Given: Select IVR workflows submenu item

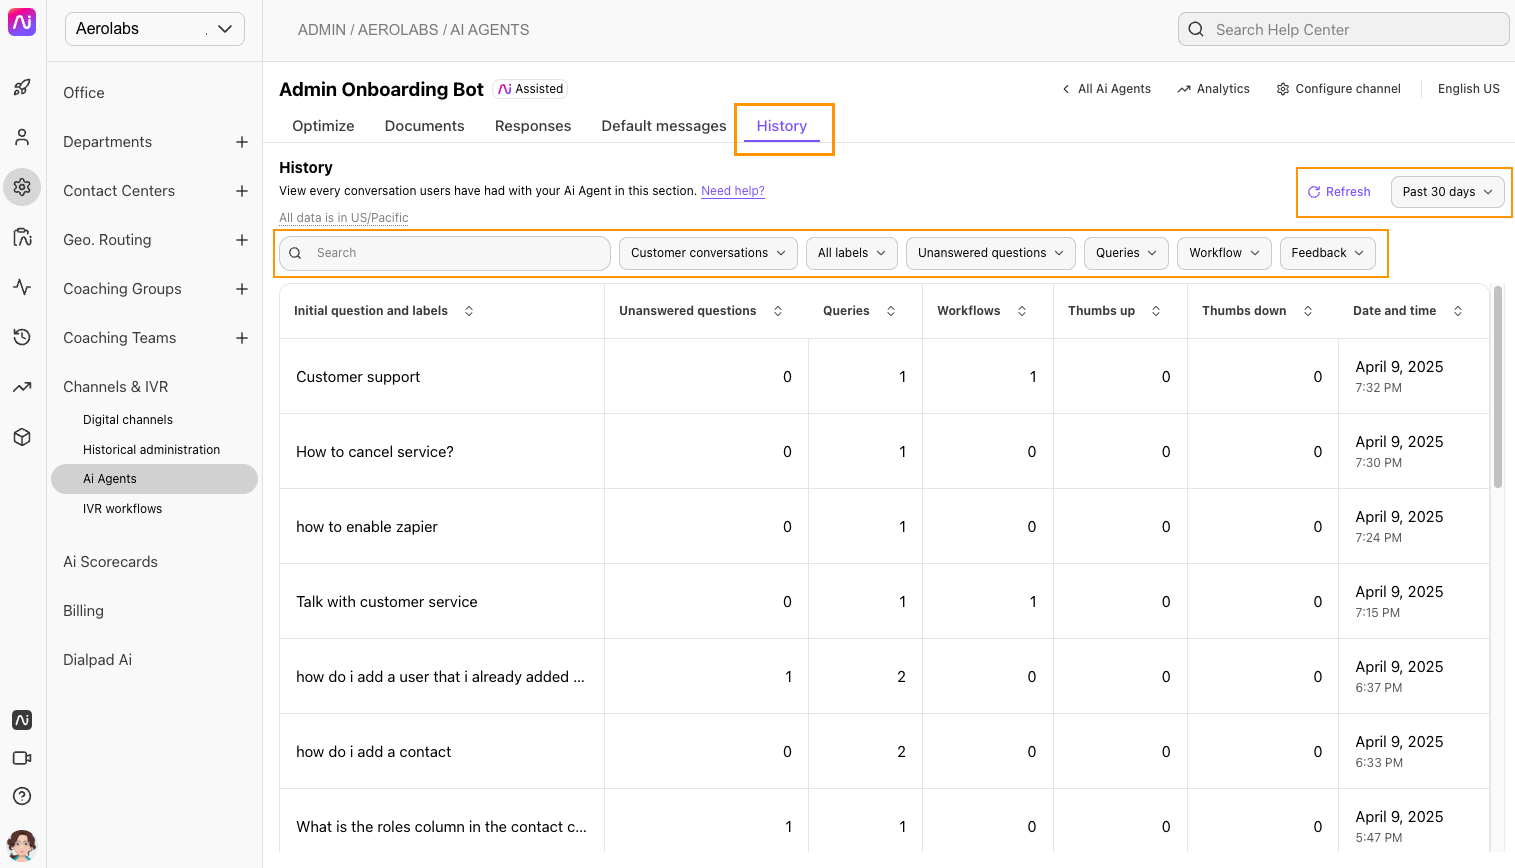Looking at the screenshot, I should 122,509.
